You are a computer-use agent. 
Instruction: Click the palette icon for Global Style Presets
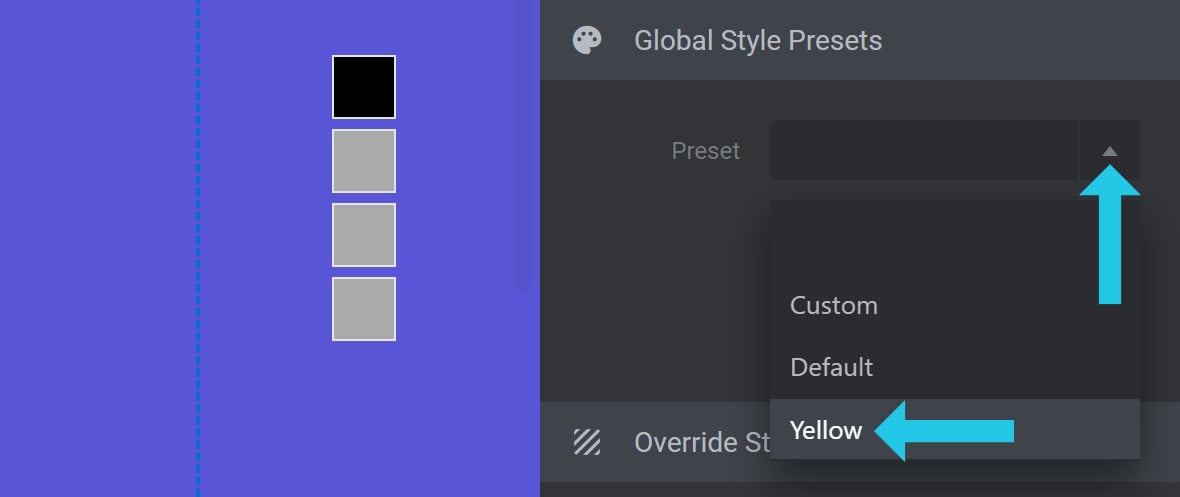click(x=587, y=41)
